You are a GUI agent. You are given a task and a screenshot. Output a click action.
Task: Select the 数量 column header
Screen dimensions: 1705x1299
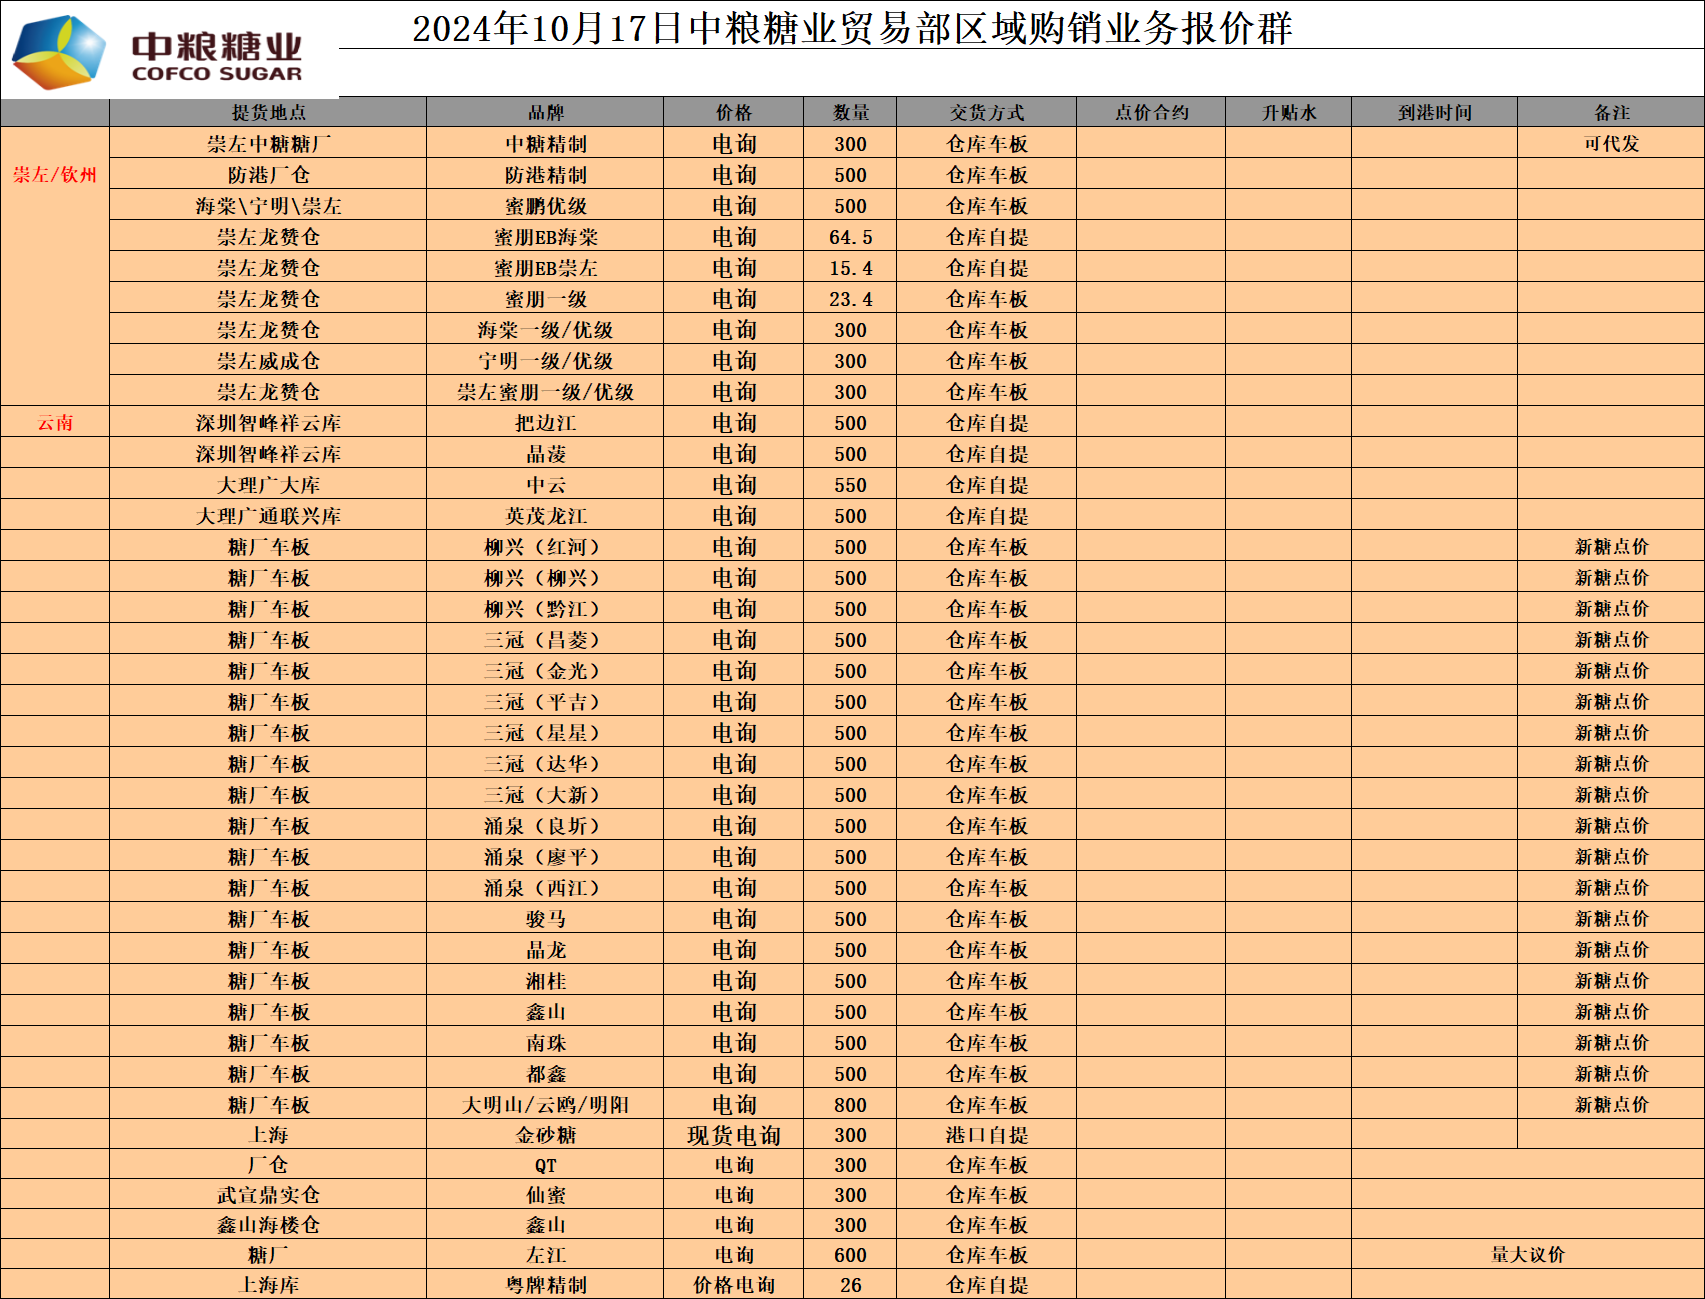point(850,113)
